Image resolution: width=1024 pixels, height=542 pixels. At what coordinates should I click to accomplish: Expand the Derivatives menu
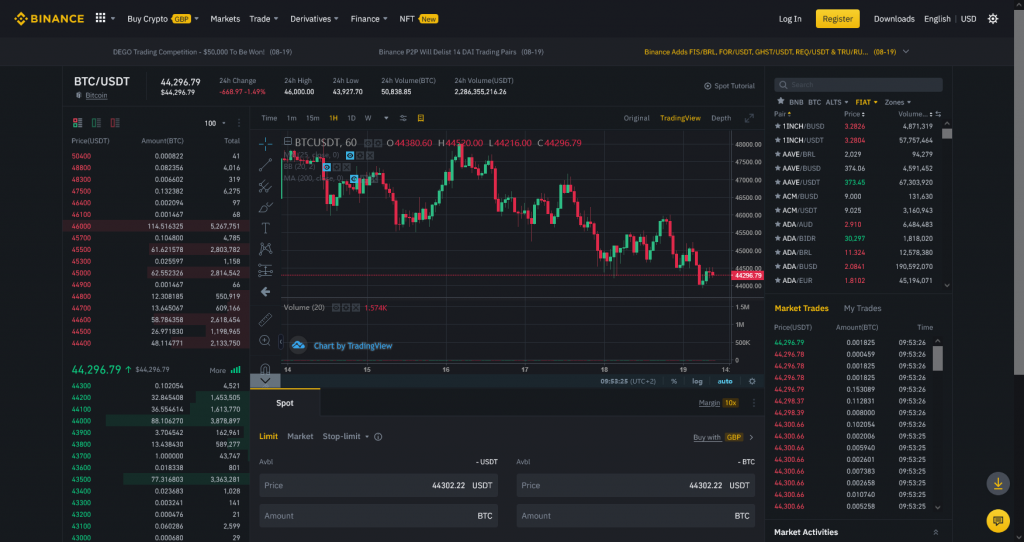(x=314, y=19)
